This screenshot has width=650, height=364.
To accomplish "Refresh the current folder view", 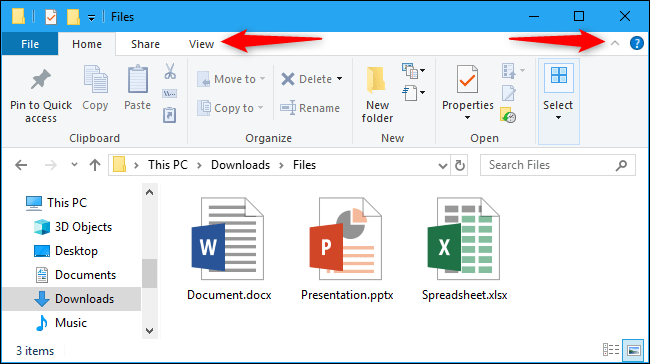I will tap(460, 165).
